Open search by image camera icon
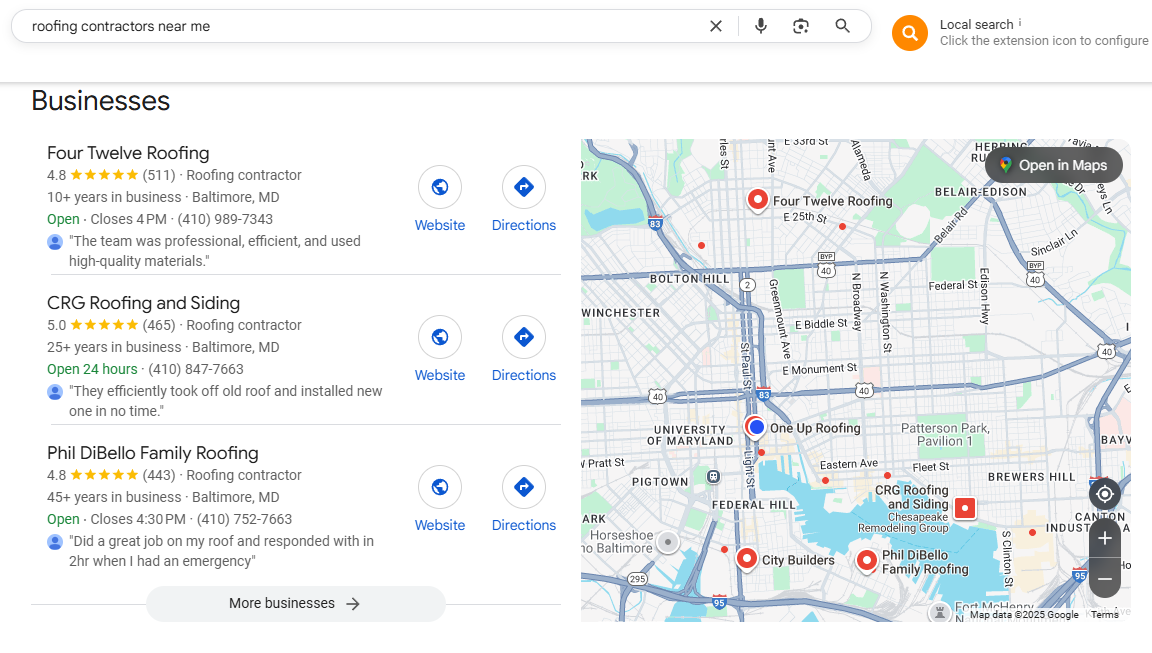Screen dimensions: 1152x653 click(801, 26)
